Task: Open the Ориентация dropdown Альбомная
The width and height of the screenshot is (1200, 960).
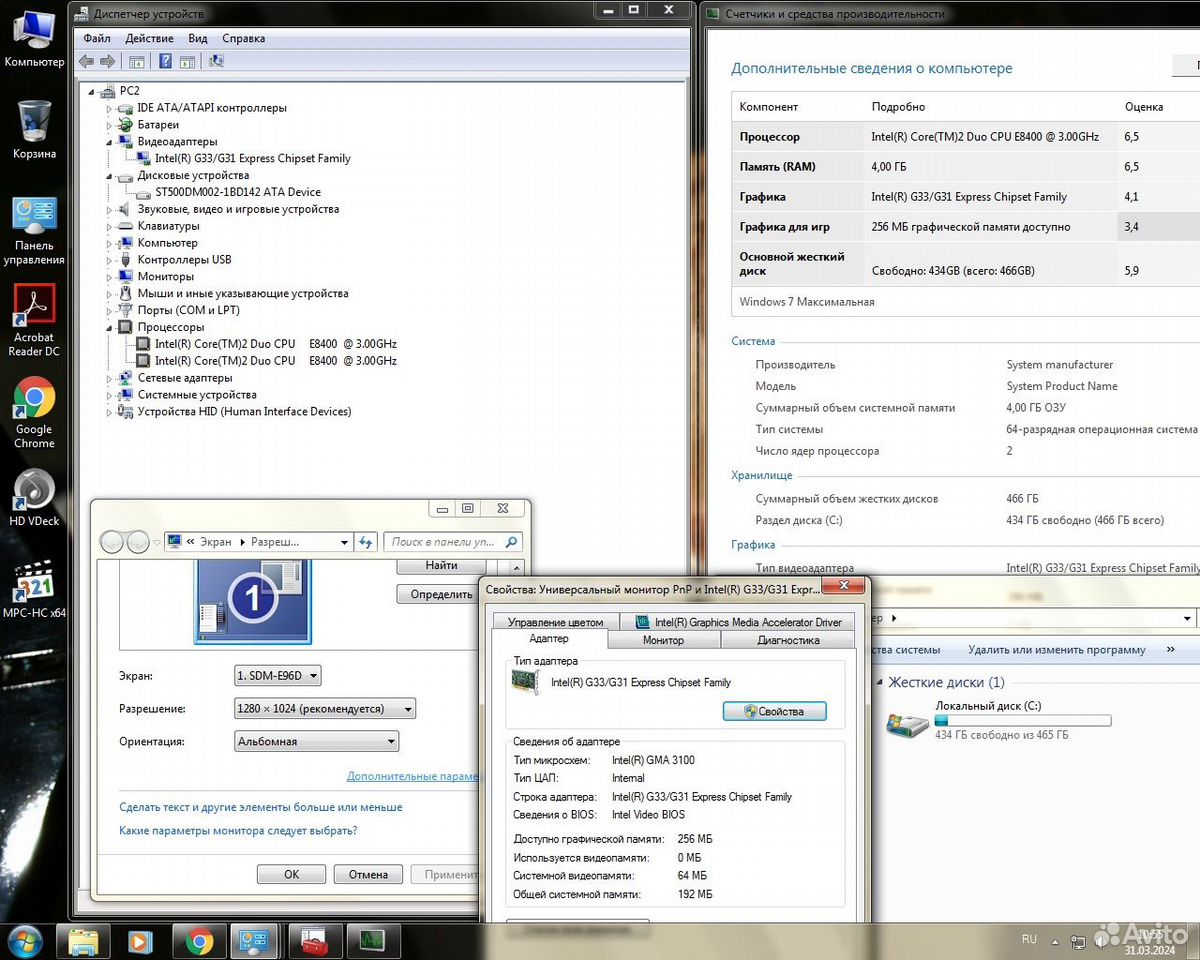Action: pyautogui.click(x=316, y=742)
